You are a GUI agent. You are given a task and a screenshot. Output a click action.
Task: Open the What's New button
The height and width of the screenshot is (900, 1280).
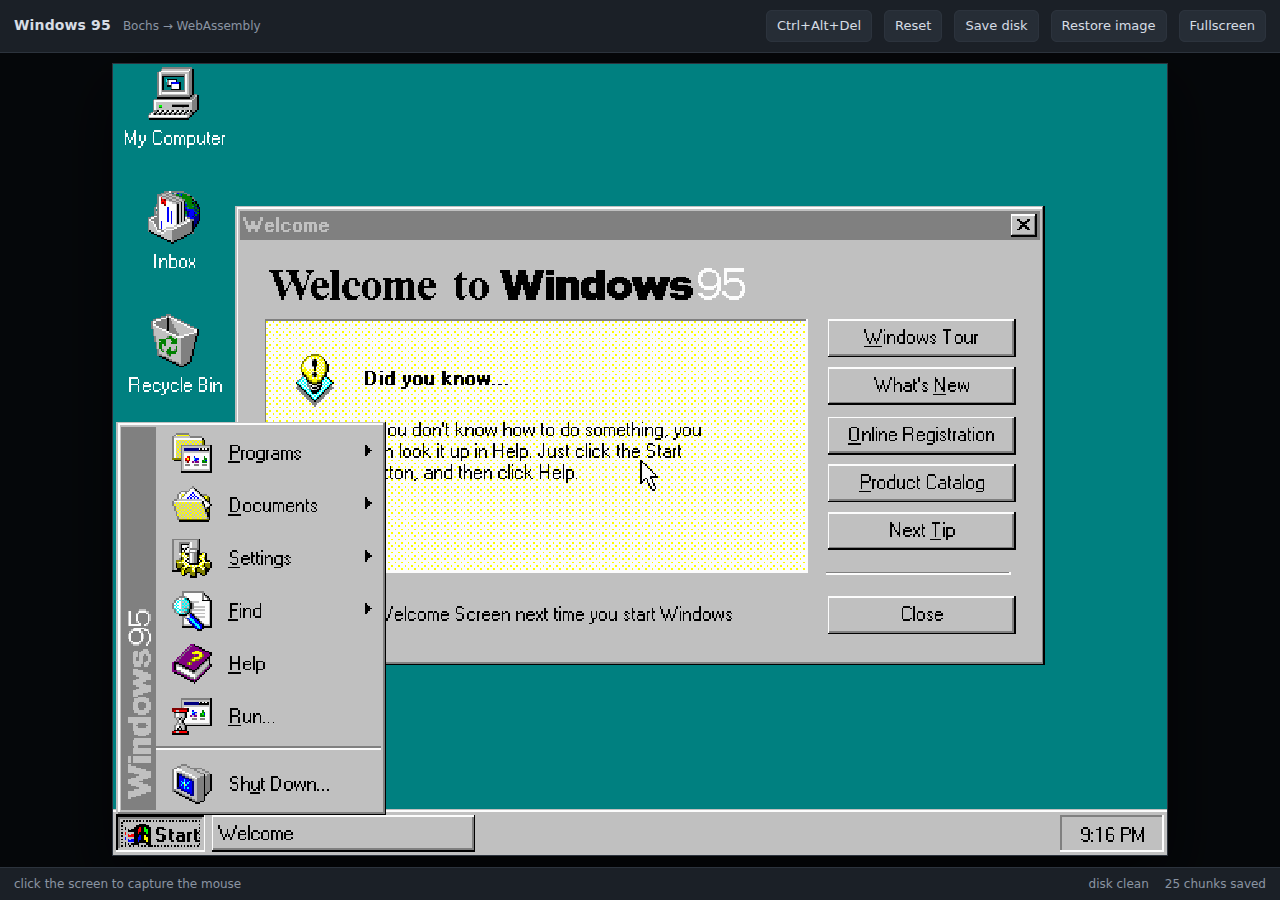[x=921, y=385]
